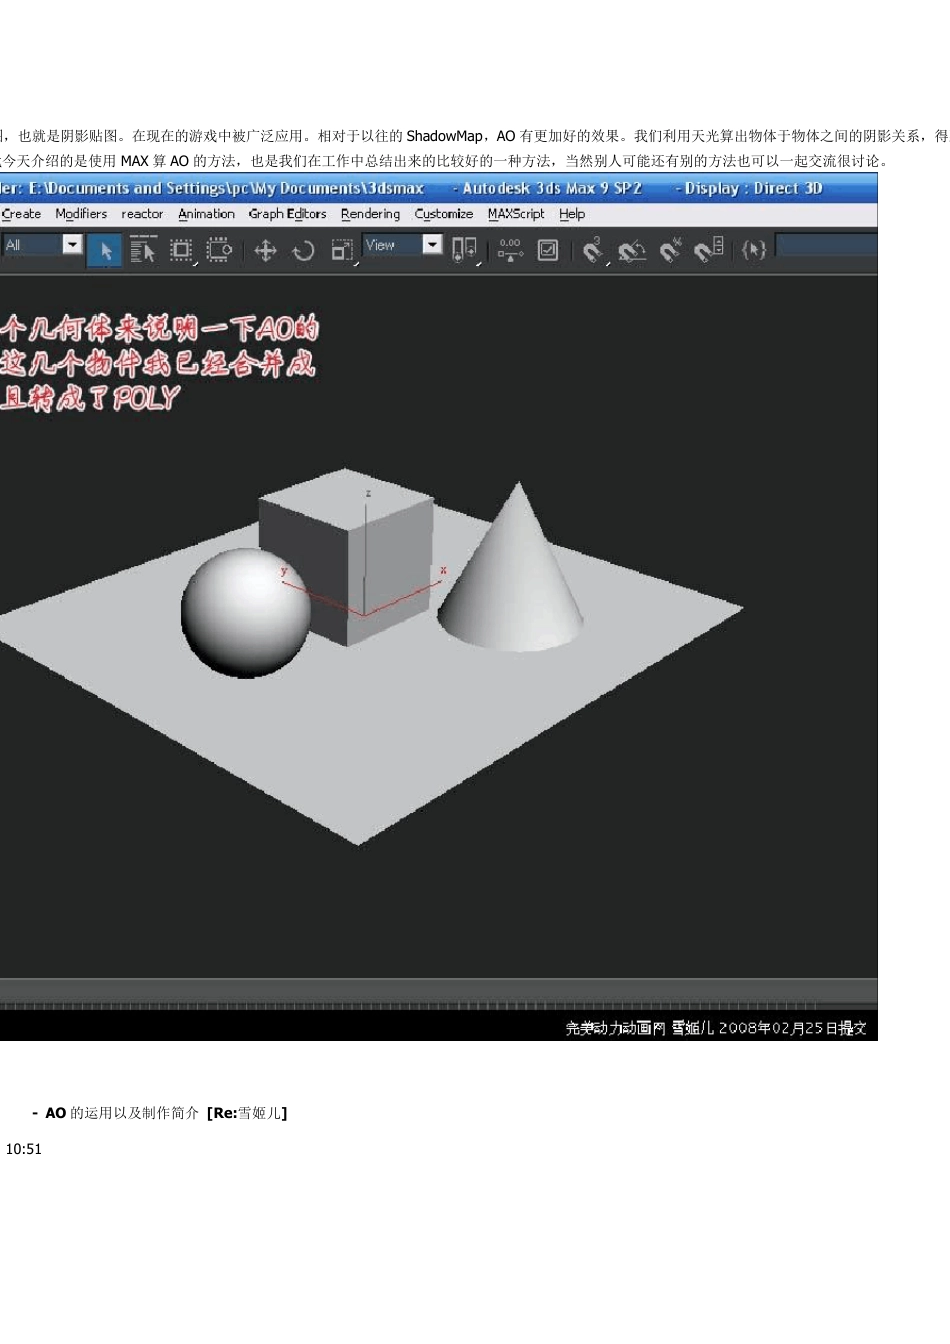Open the Animation menu
This screenshot has height=1344, width=950.
(x=206, y=214)
